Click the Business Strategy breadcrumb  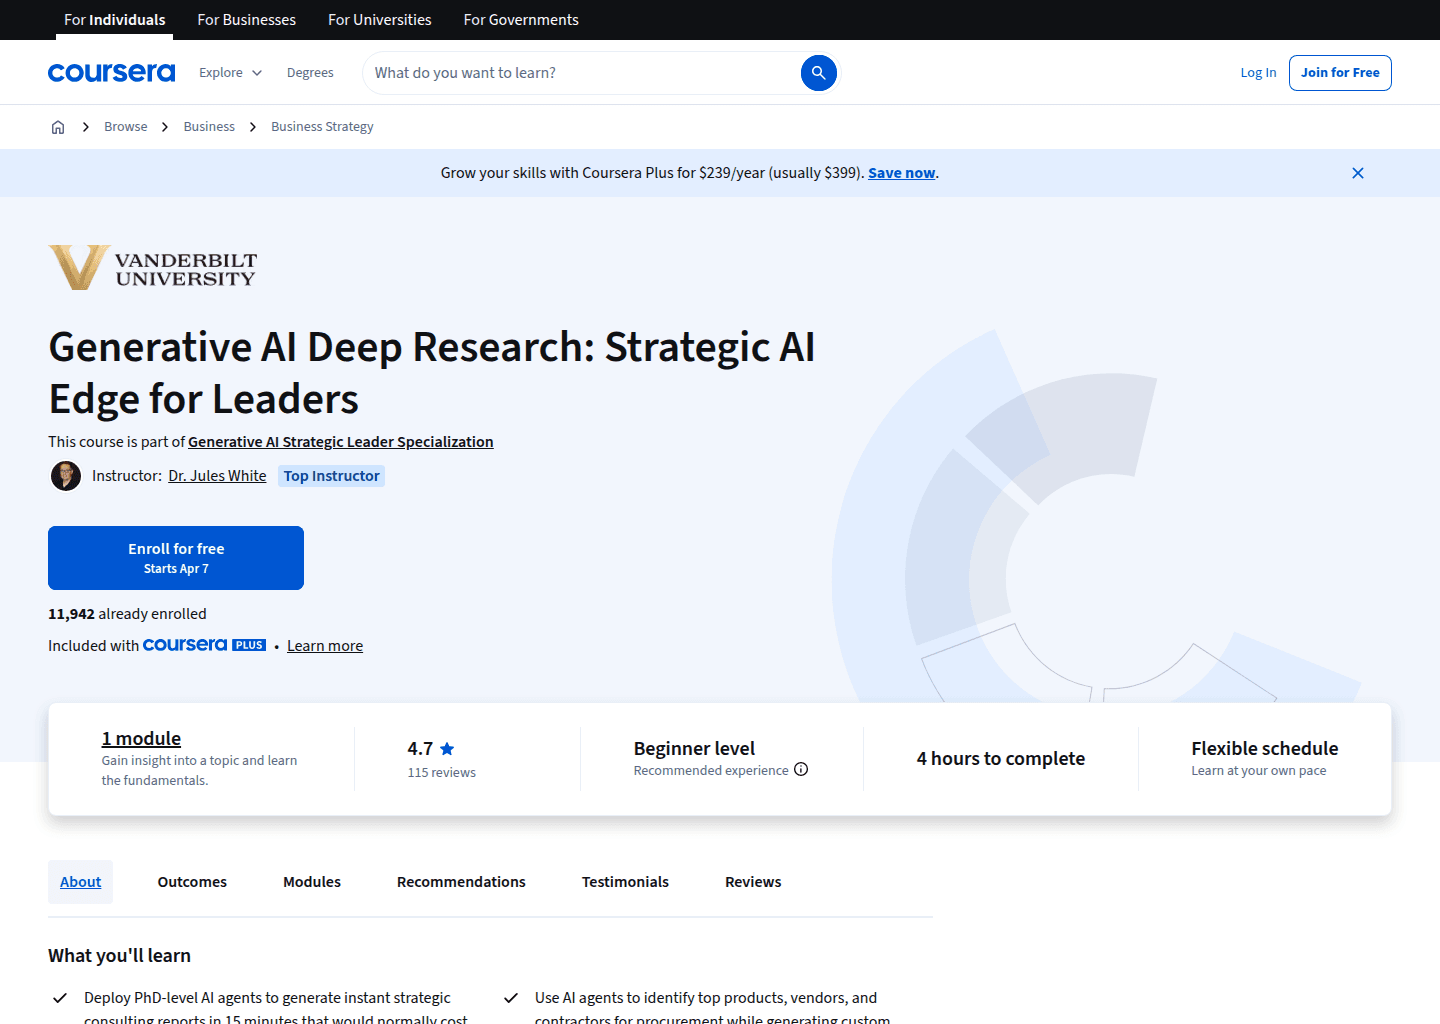(322, 126)
